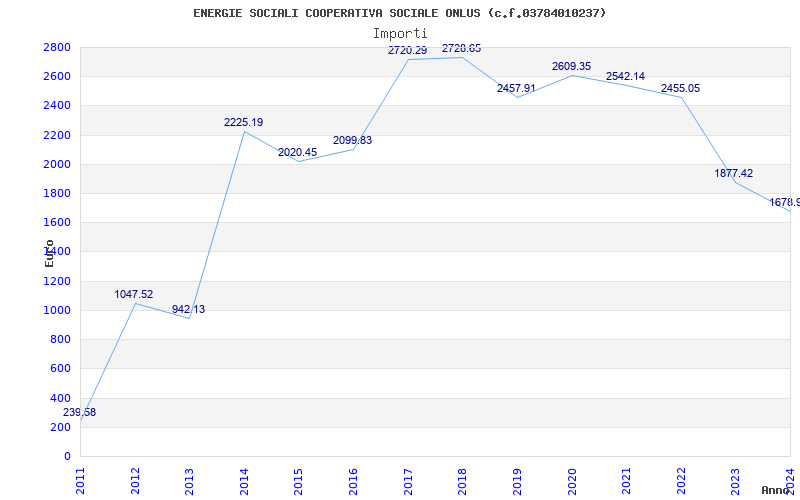Click the x-axis year 2016
800x500 pixels.
(x=353, y=482)
